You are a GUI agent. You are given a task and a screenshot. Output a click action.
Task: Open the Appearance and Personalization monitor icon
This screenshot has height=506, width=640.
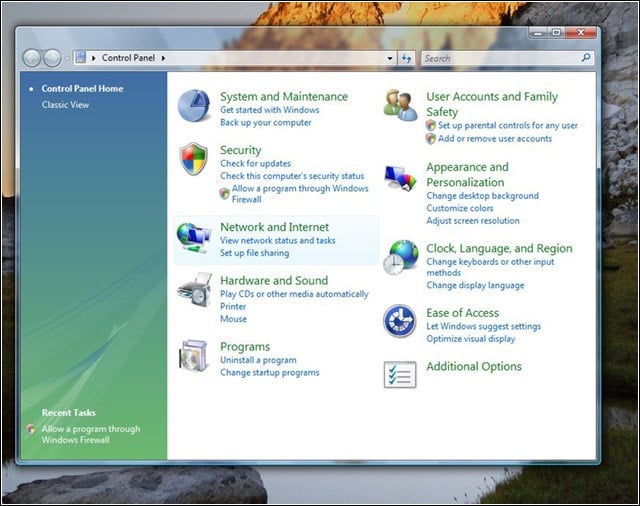(x=400, y=178)
